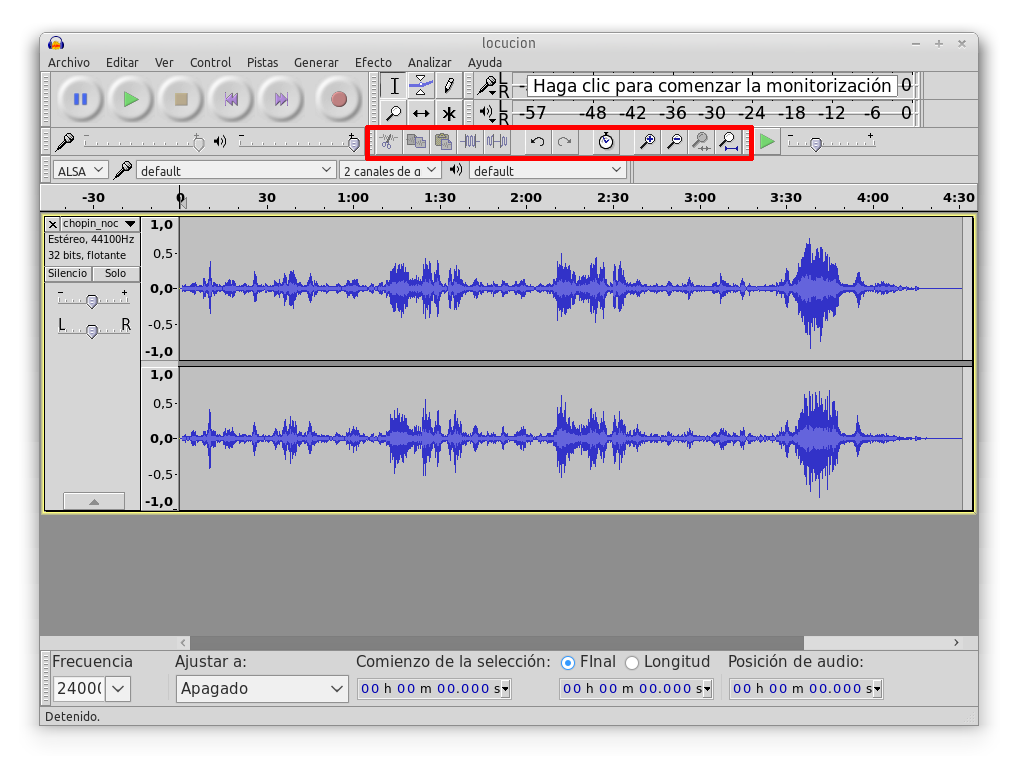Screen dimensions: 1021x767
Task: Select the Selection (I-beam) tool
Action: (x=394, y=85)
